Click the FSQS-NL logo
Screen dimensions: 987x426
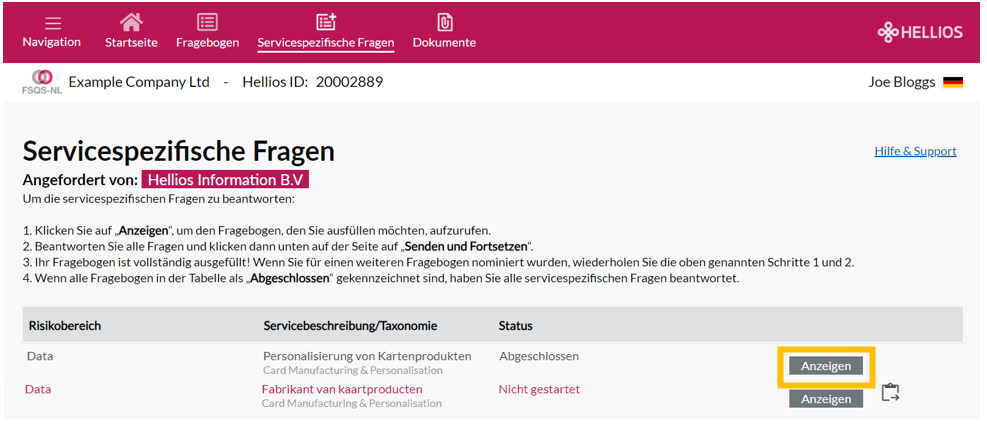click(x=42, y=82)
